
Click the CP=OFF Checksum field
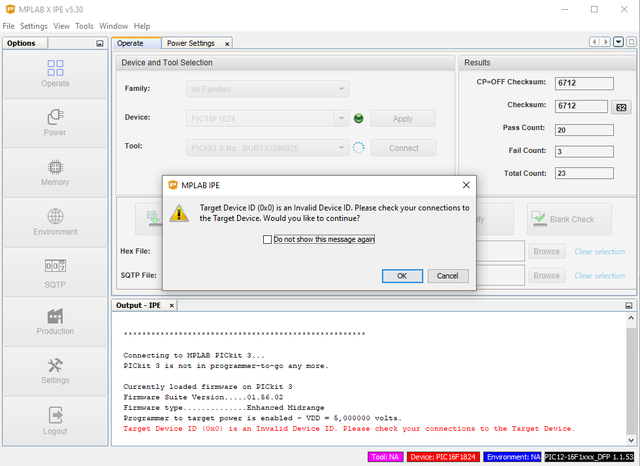pos(584,83)
